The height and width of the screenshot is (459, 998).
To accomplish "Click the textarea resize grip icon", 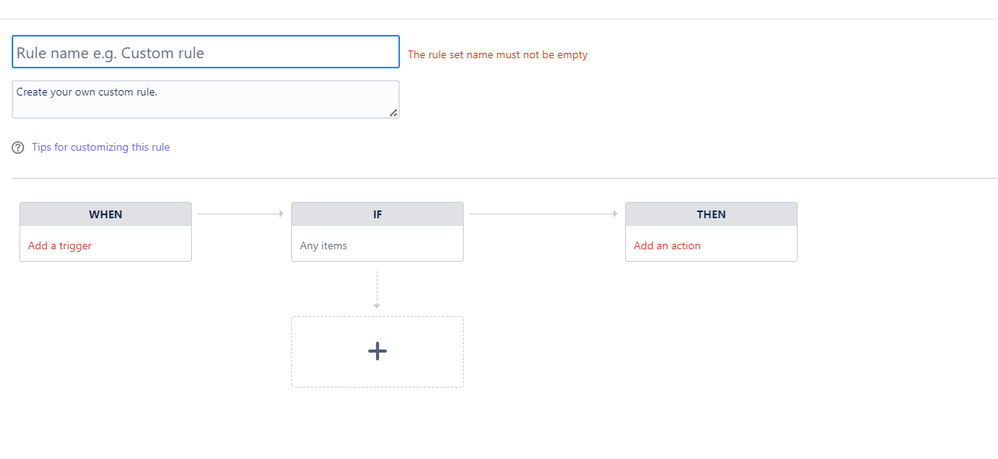I will (x=393, y=113).
